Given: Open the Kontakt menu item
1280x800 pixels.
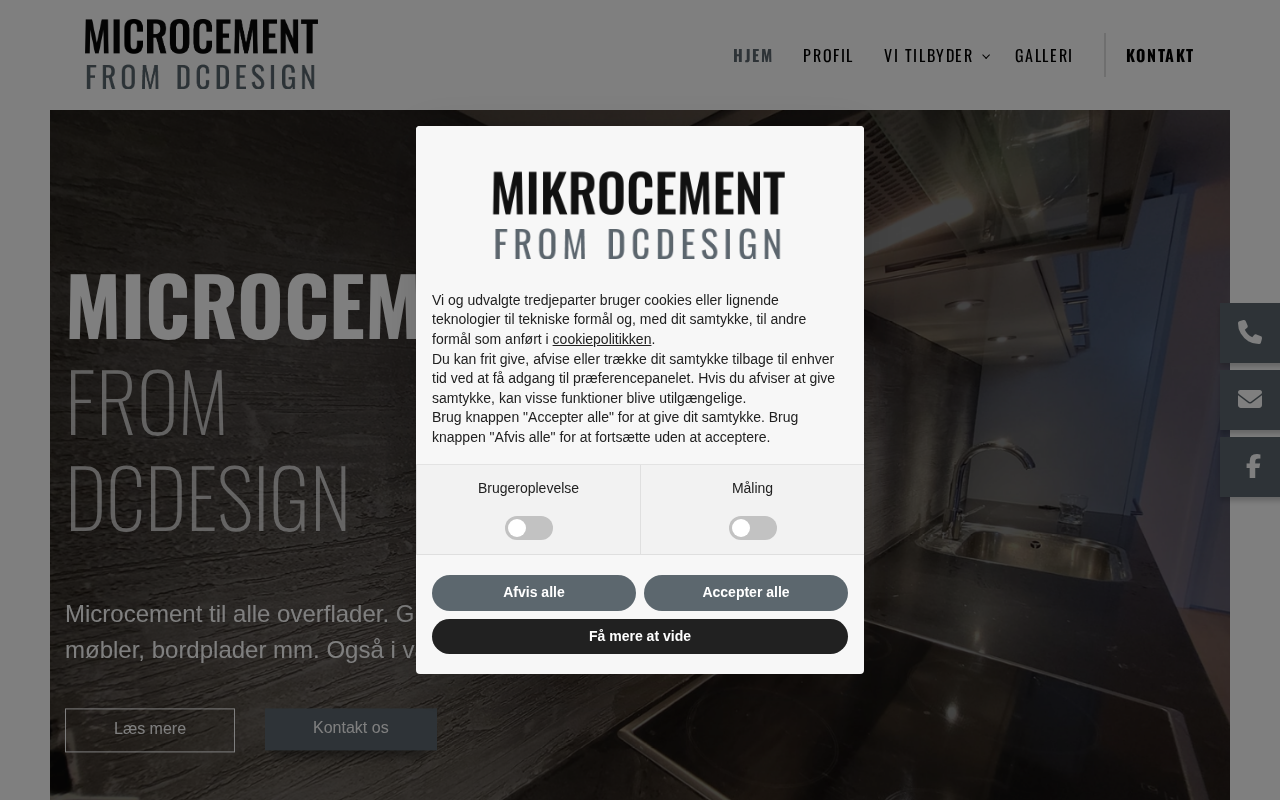Looking at the screenshot, I should pyautogui.click(x=1160, y=55).
